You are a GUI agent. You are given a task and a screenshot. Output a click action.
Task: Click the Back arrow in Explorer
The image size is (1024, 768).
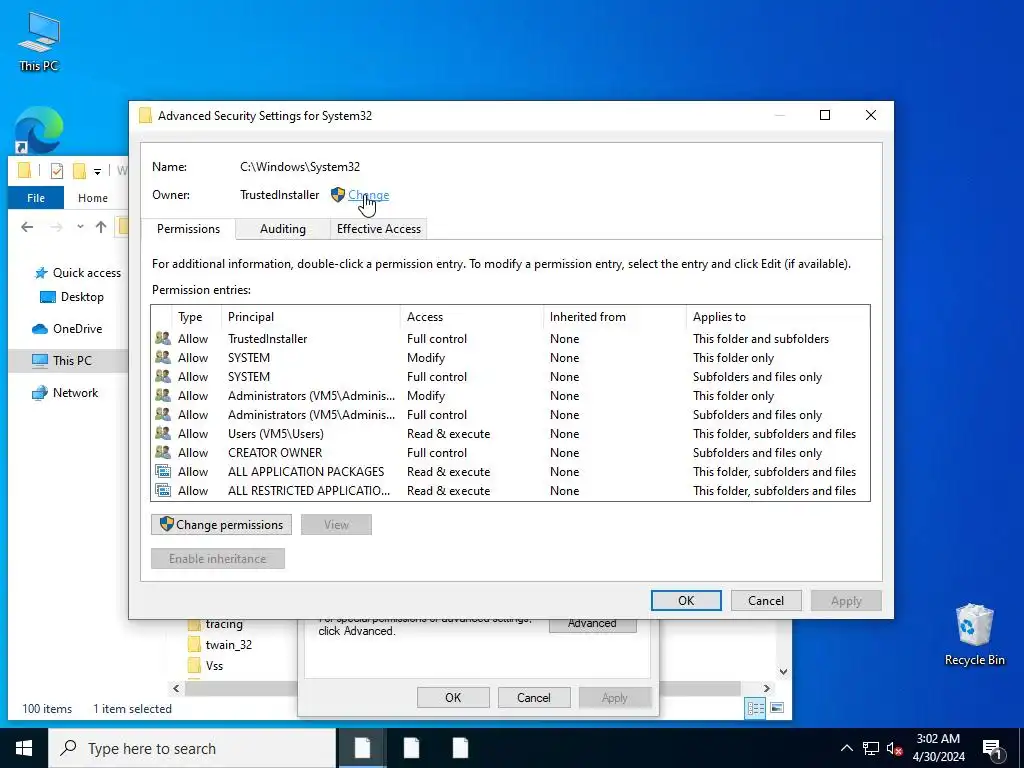27,227
